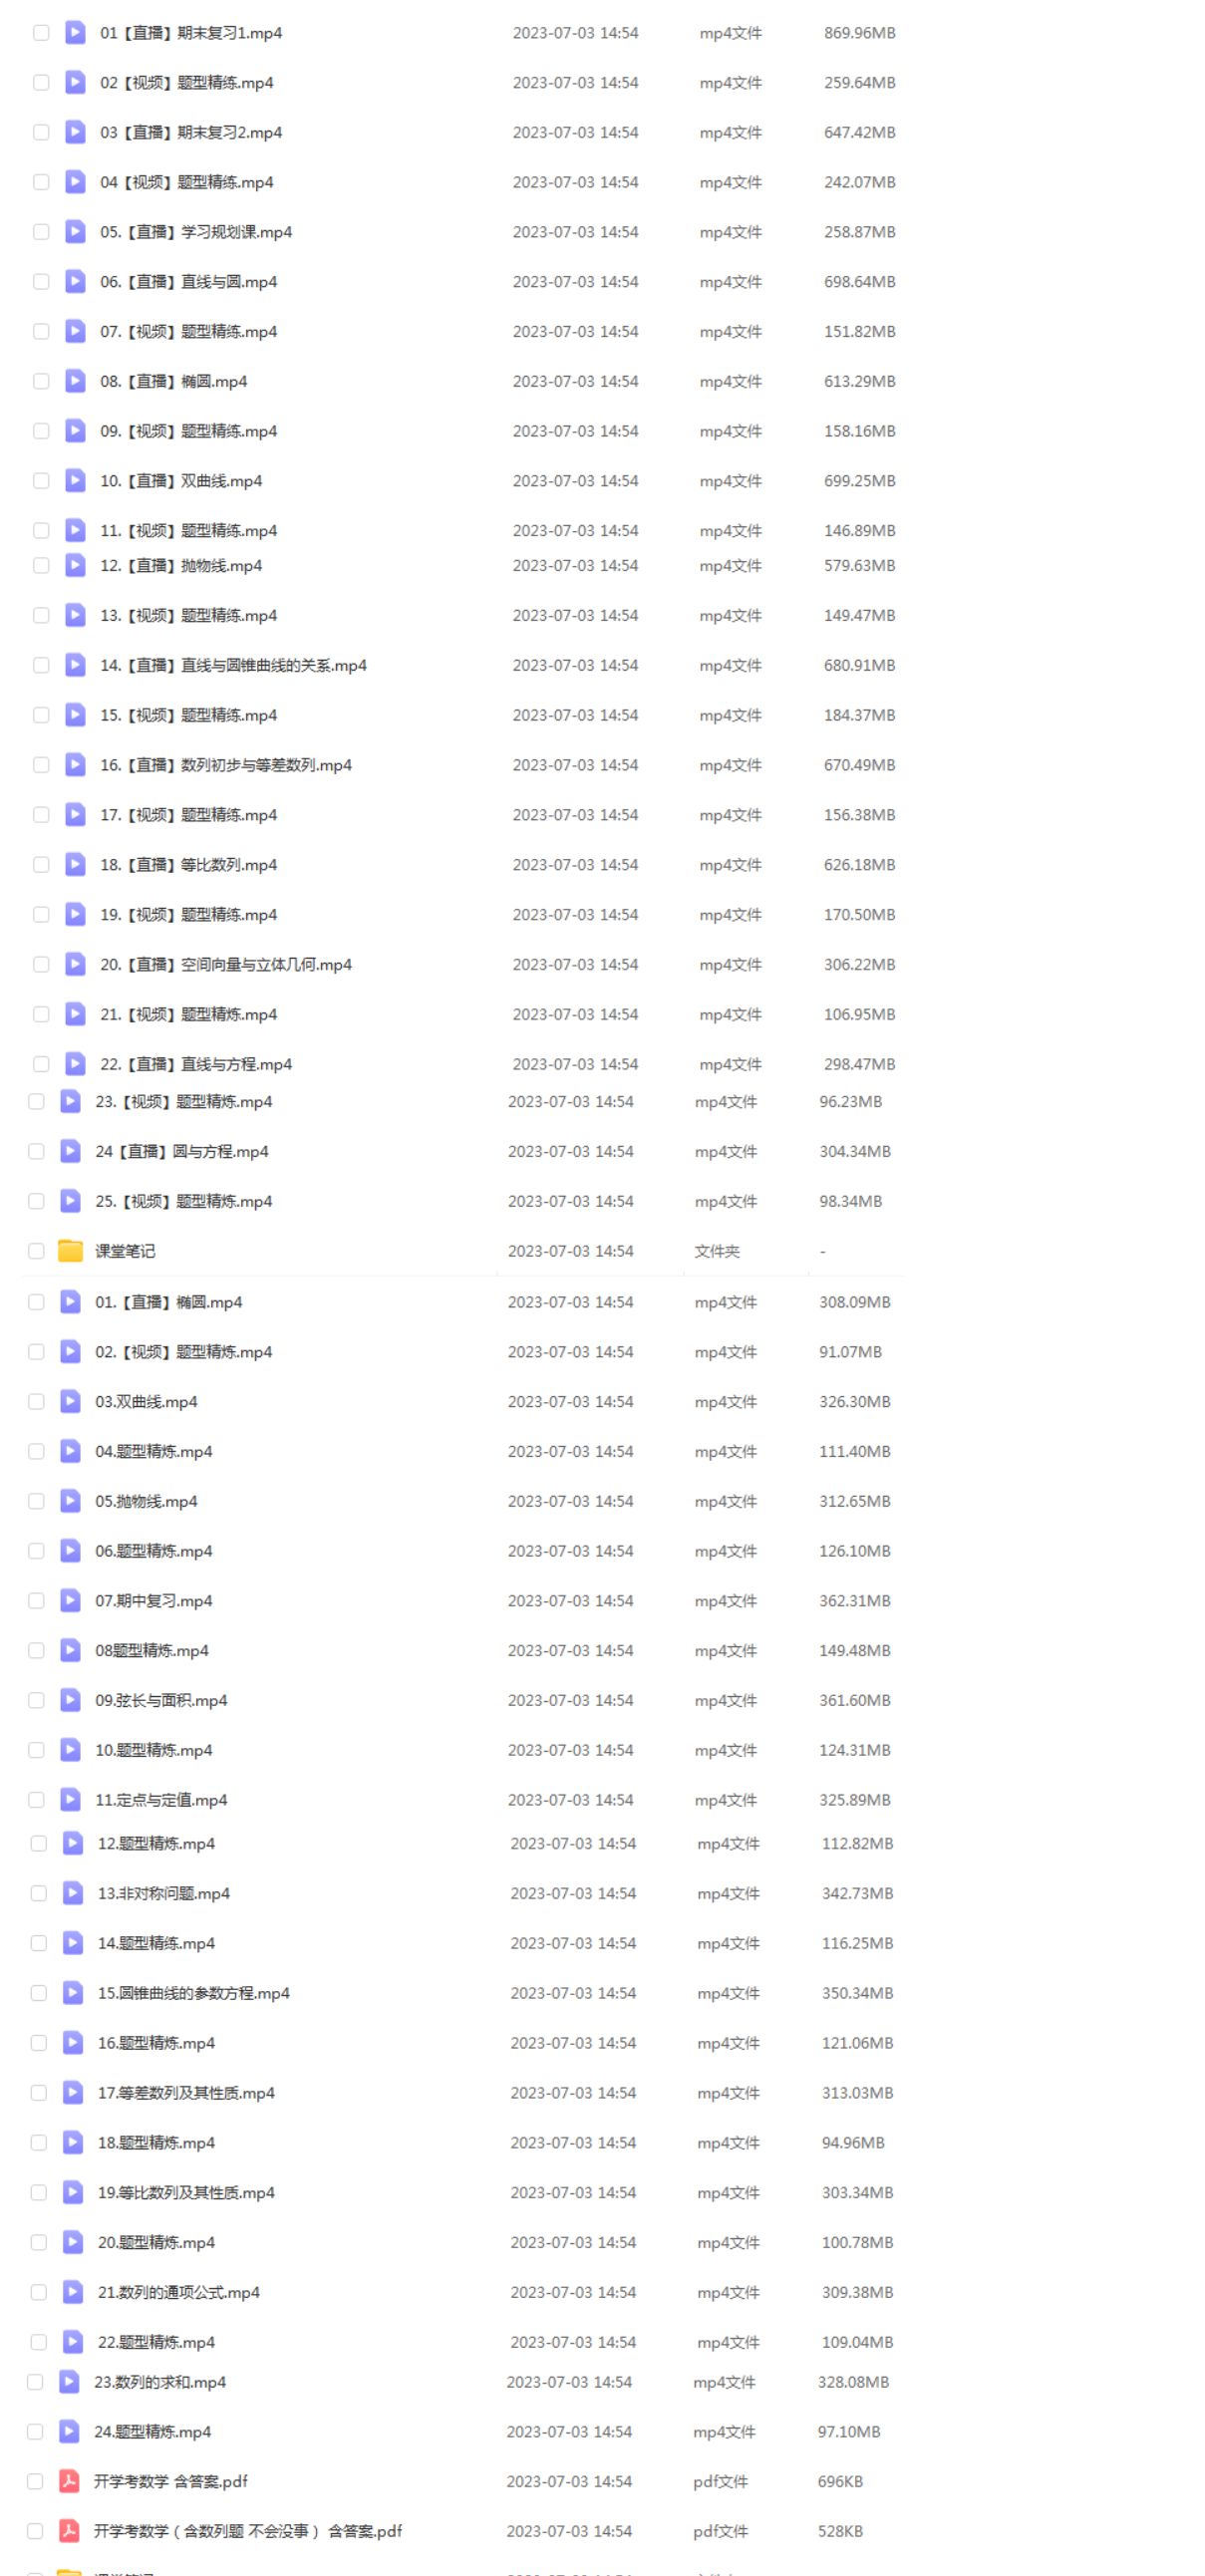Check the box for 12.【直播】抛物线.mp4
Screen dimensions: 1205x2576
(41, 565)
